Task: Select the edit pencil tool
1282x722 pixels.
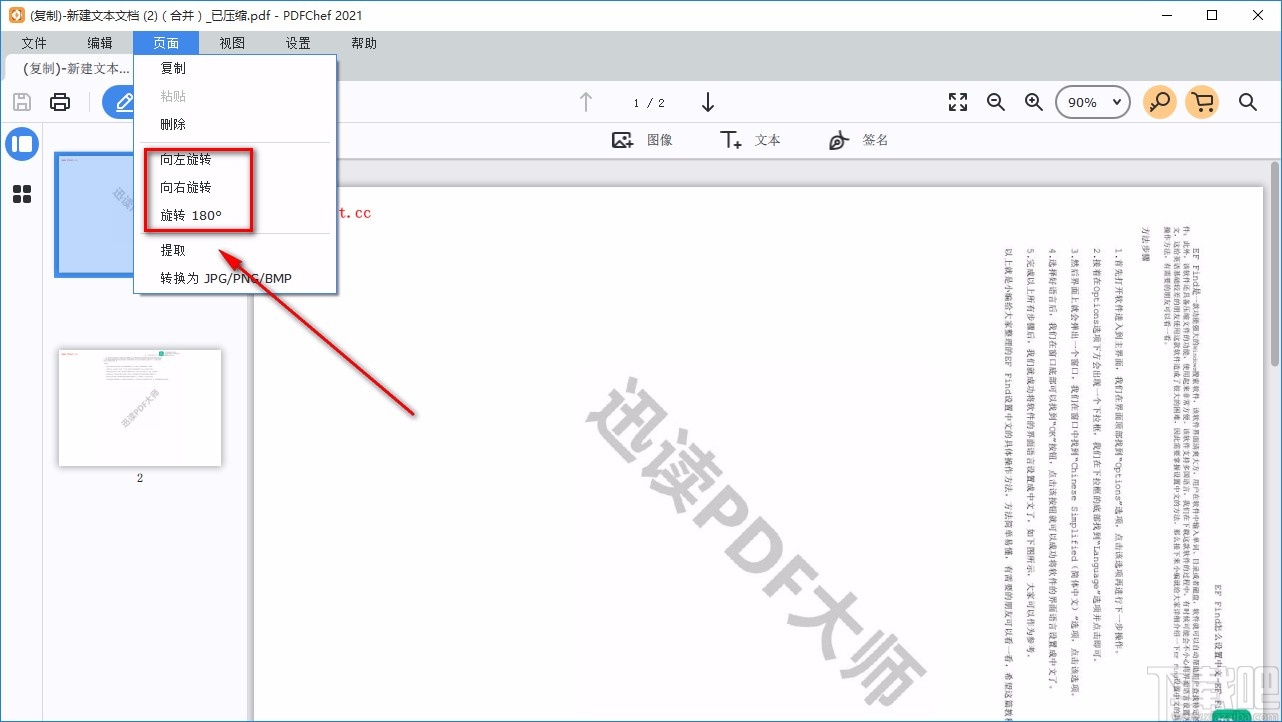Action: pos(123,101)
